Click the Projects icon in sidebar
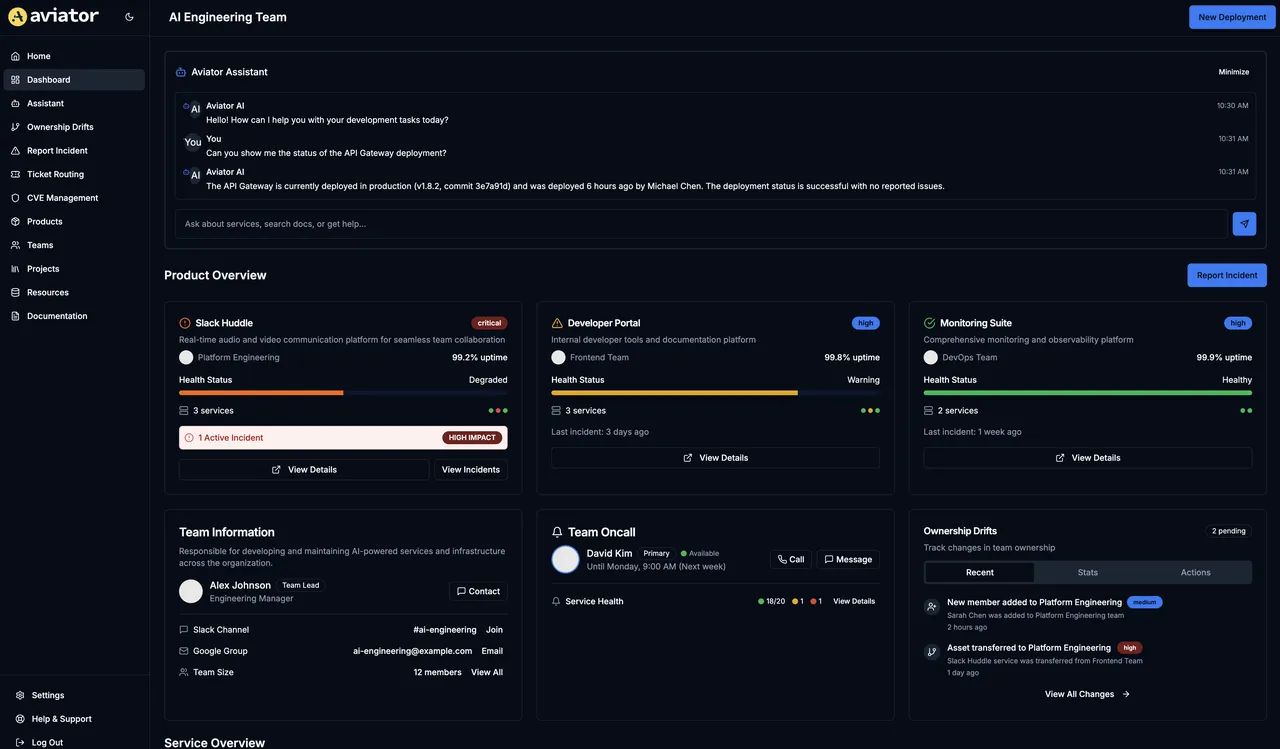This screenshot has width=1280, height=749. pos(15,269)
